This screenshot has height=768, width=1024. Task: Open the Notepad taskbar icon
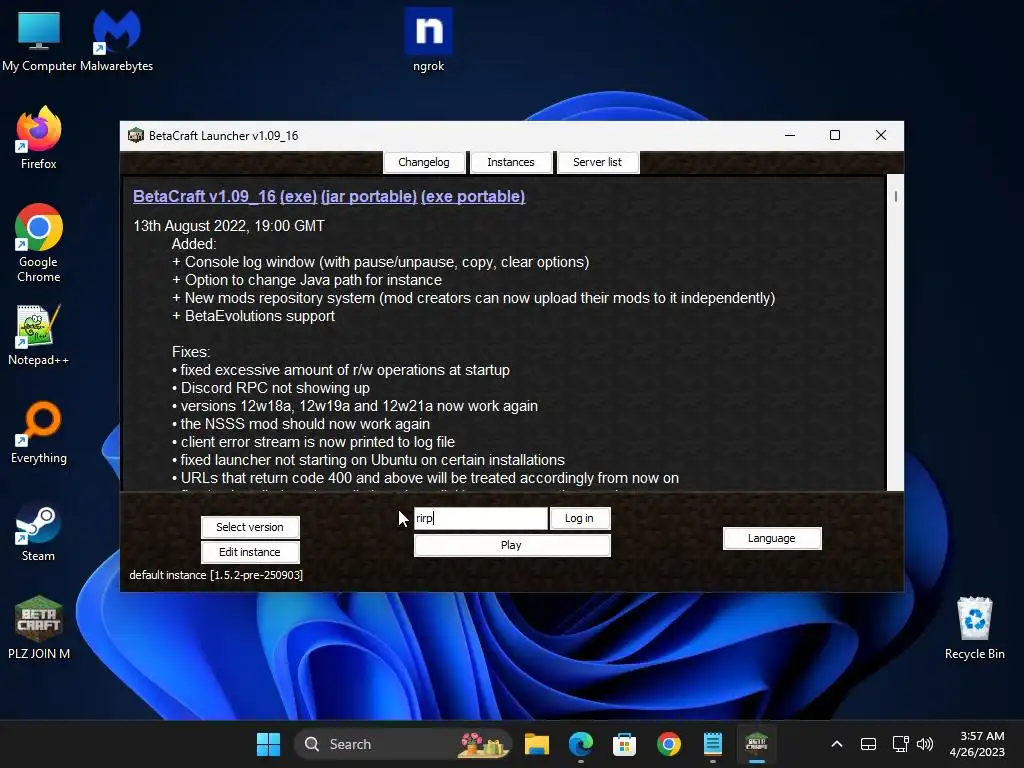click(x=712, y=744)
